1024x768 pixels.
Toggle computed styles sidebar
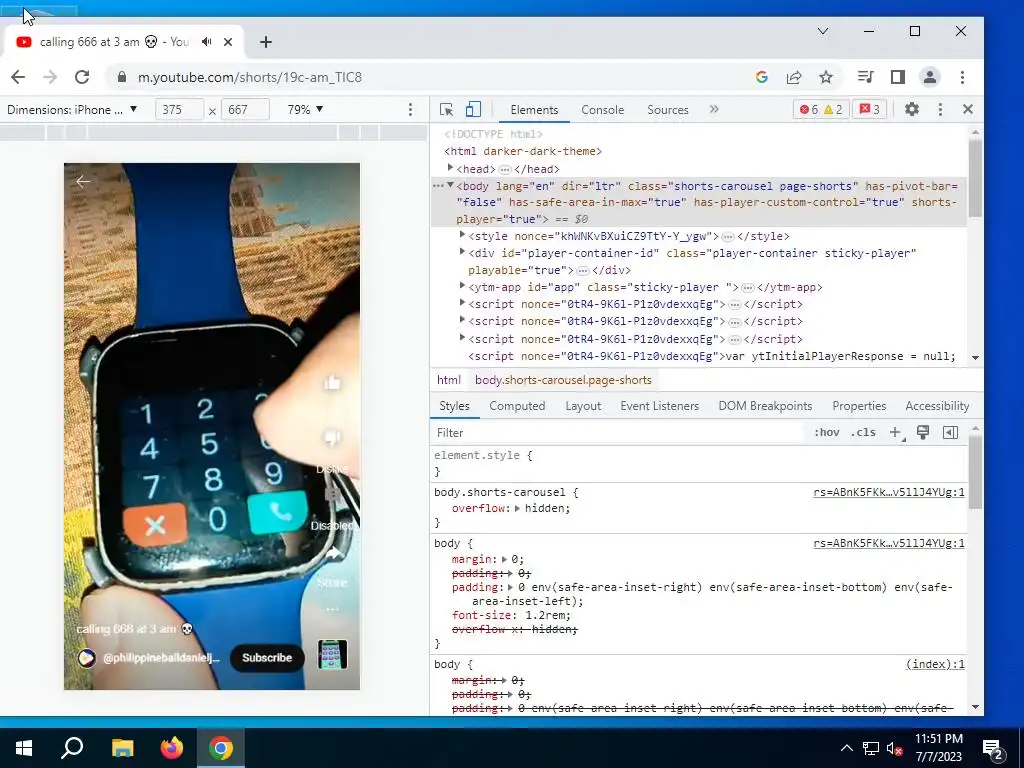(951, 432)
